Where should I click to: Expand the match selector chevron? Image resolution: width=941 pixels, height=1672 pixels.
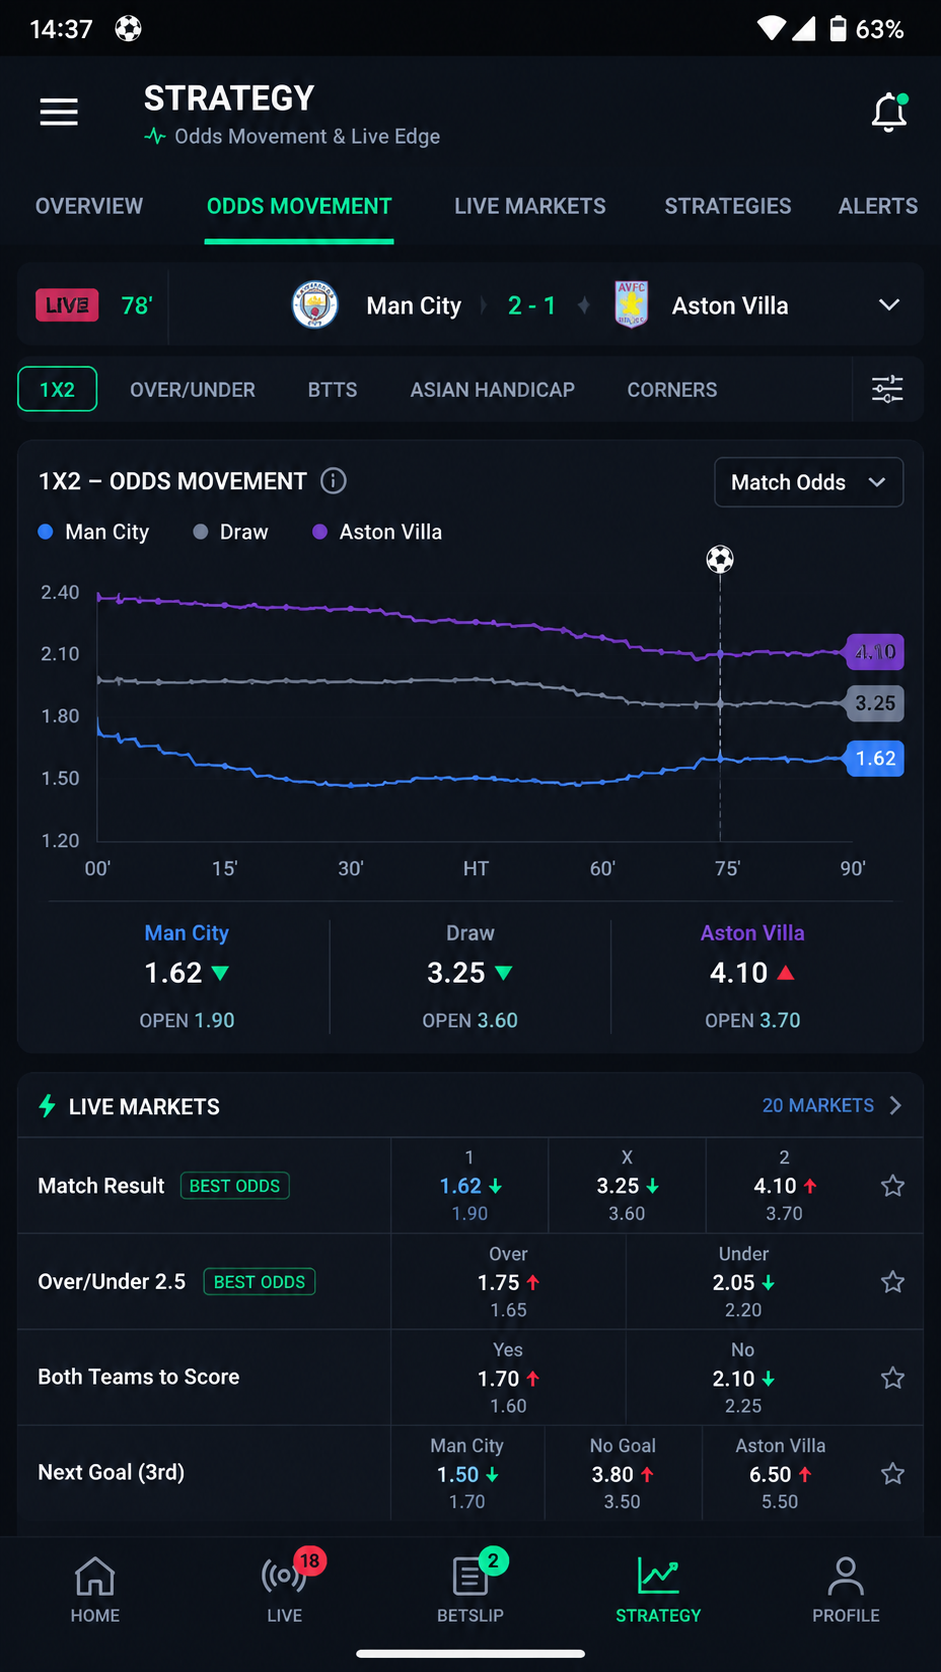coord(889,305)
